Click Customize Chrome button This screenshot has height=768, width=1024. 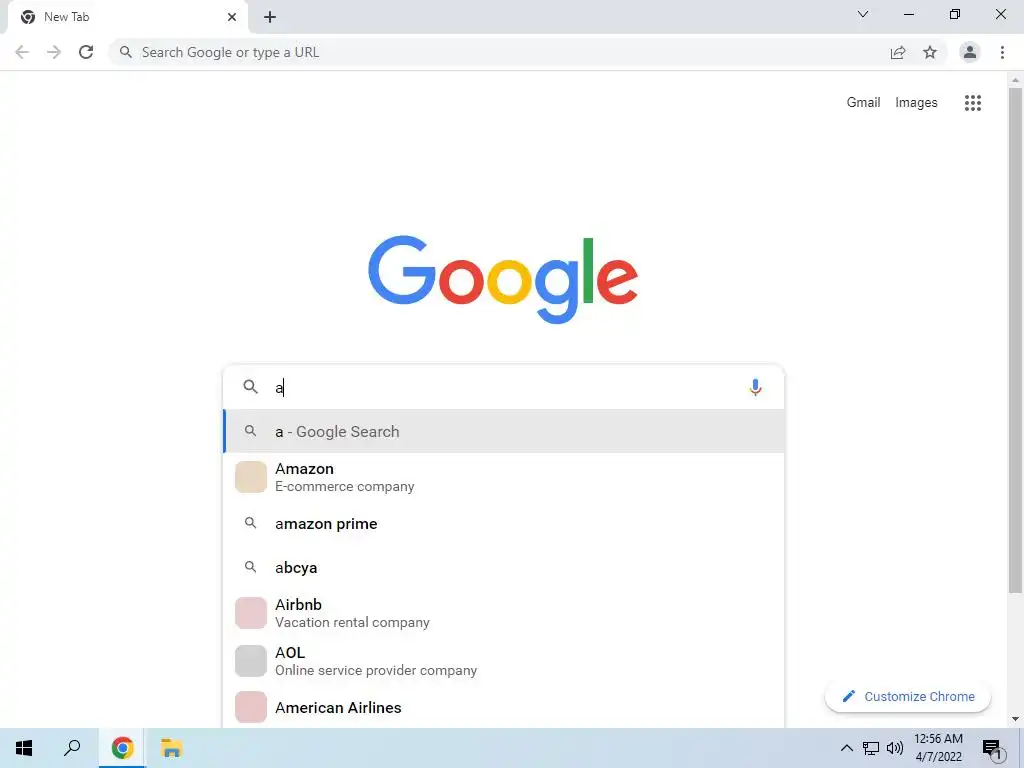click(908, 696)
